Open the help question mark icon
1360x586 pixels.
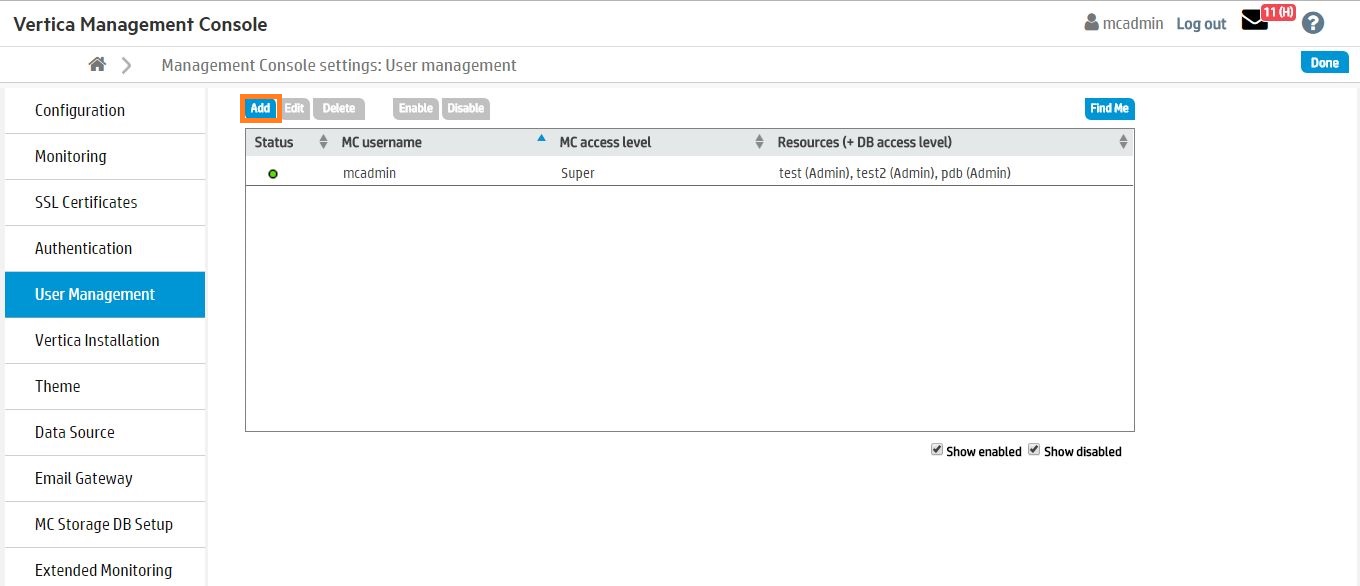[x=1313, y=23]
